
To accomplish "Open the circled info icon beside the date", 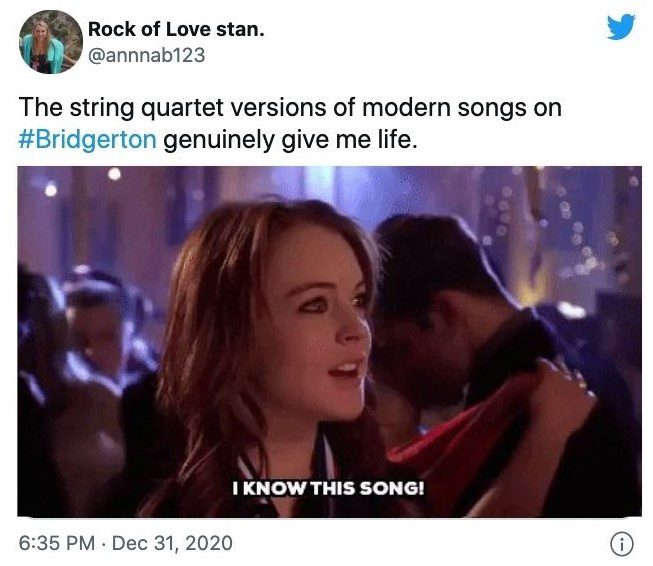I will tap(621, 544).
